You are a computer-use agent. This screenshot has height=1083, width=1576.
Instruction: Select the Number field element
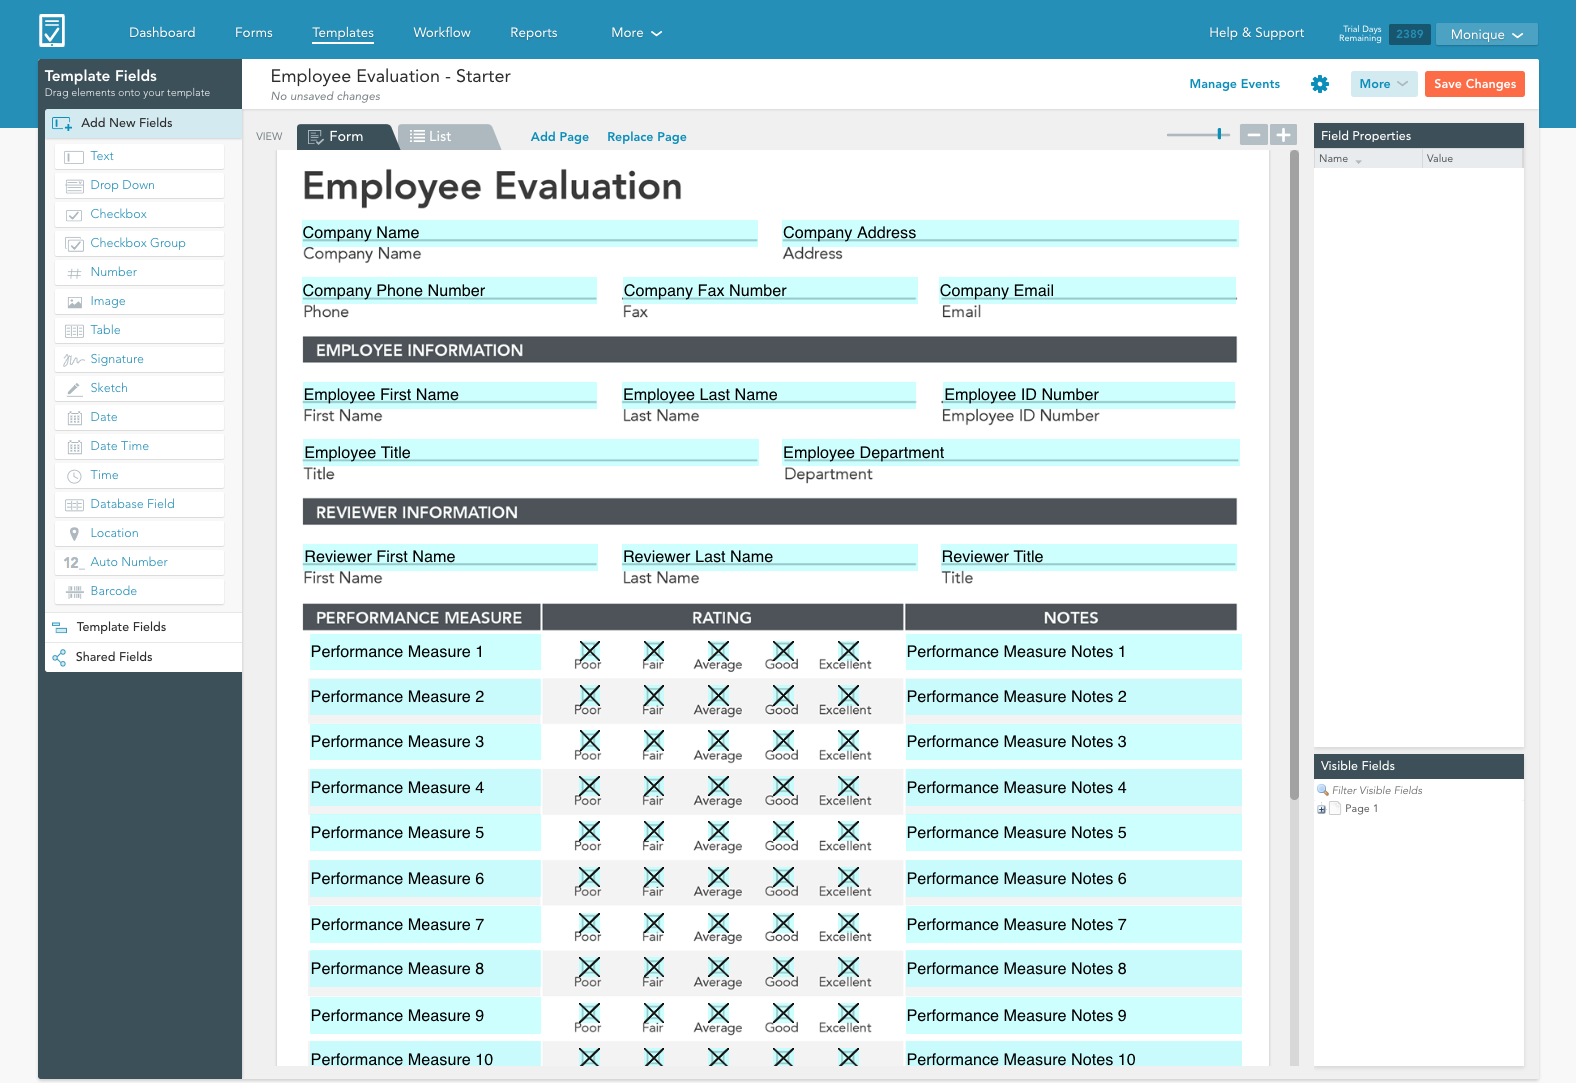click(139, 272)
